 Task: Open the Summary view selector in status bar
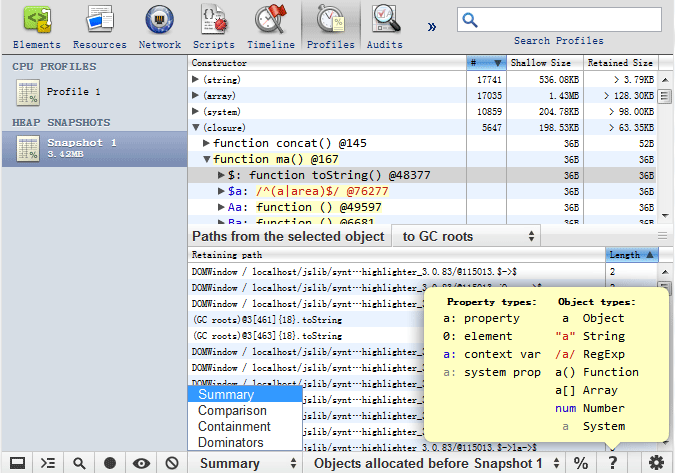tap(245, 463)
